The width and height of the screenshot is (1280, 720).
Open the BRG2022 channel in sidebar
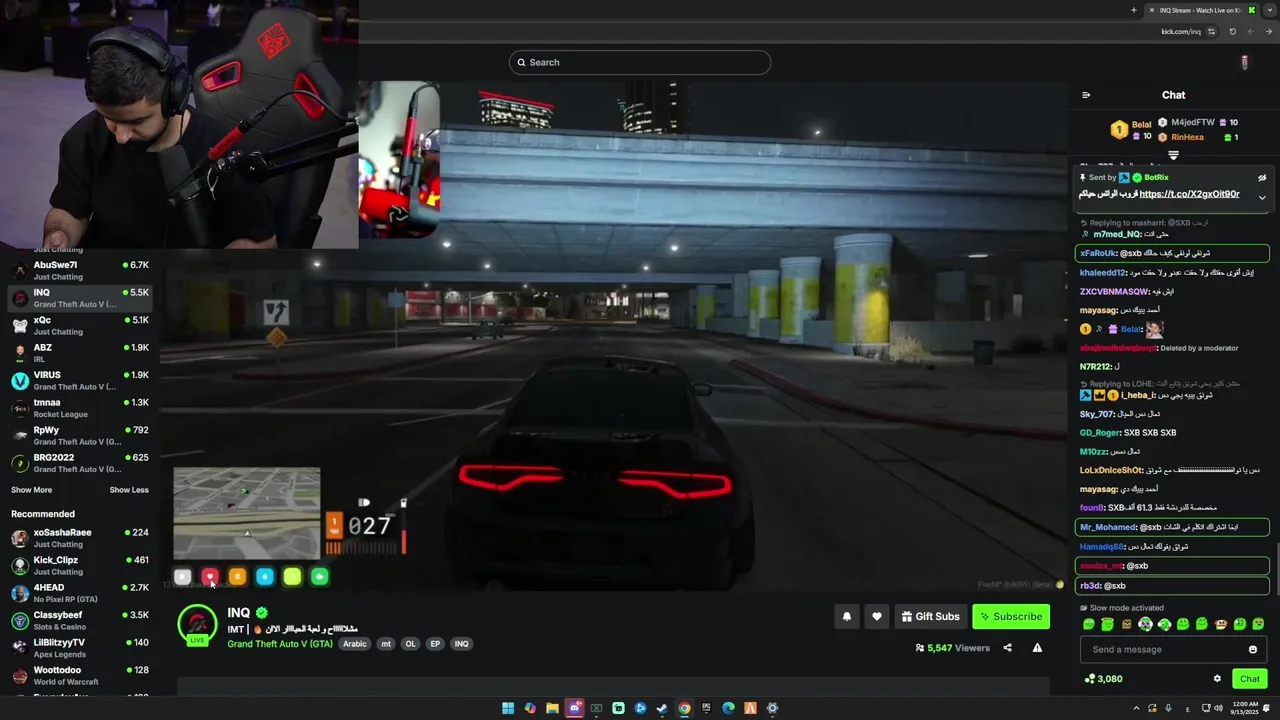pyautogui.click(x=80, y=463)
